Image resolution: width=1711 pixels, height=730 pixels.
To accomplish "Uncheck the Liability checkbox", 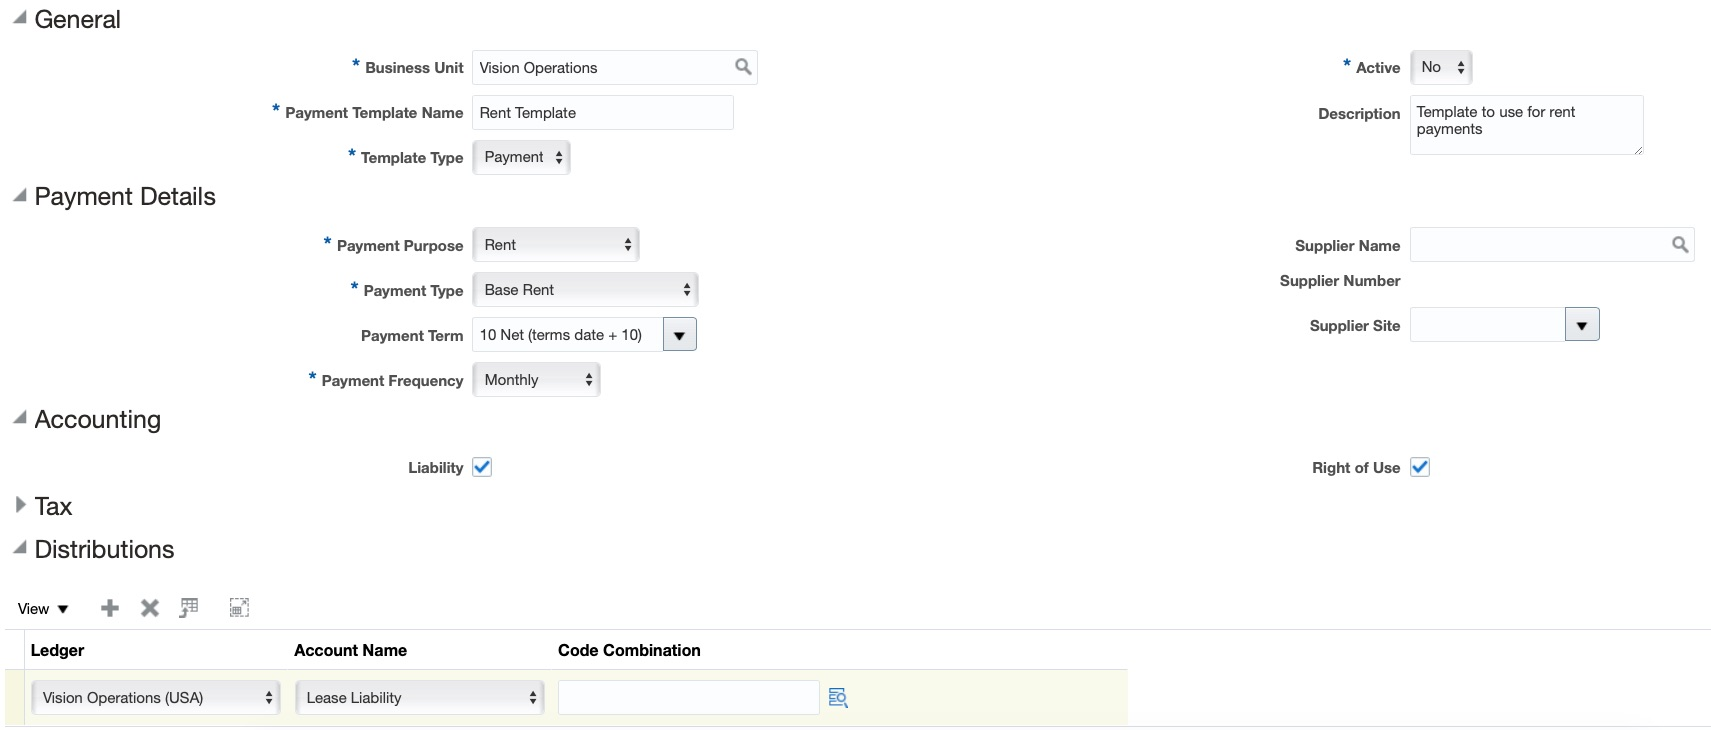I will click(482, 467).
